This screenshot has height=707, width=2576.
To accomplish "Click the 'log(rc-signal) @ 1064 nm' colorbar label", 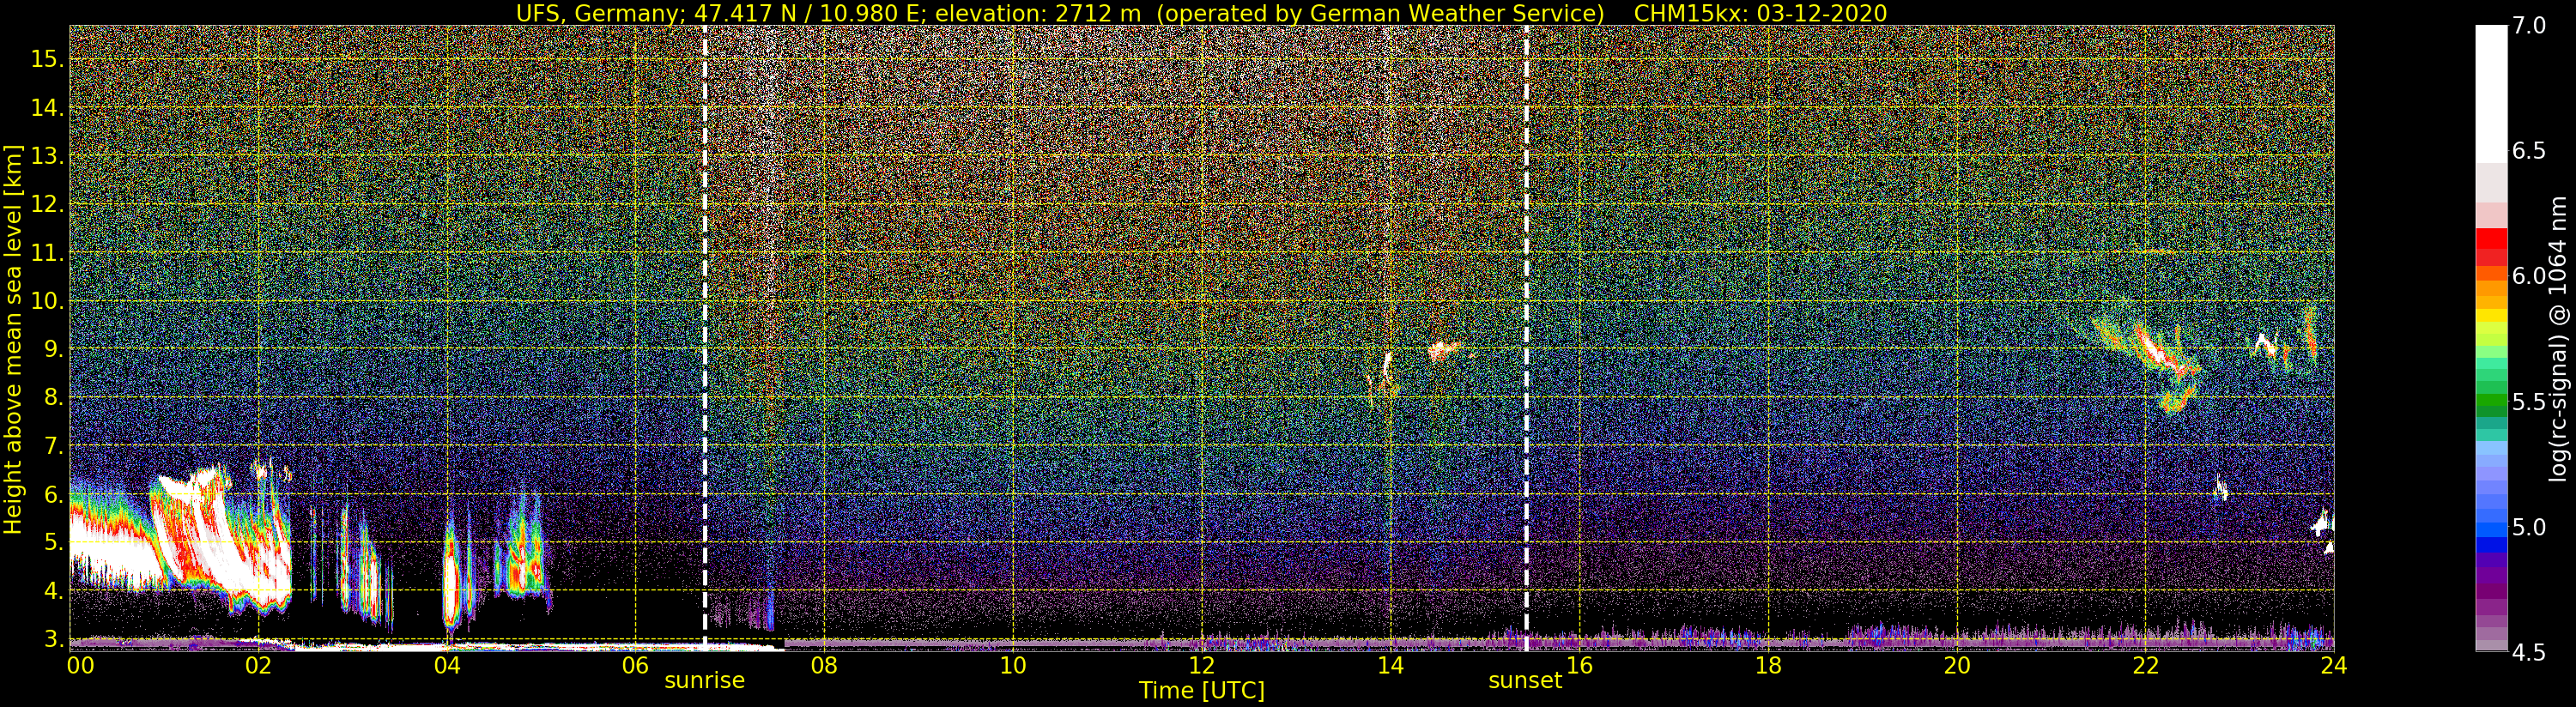I will click(x=2560, y=339).
